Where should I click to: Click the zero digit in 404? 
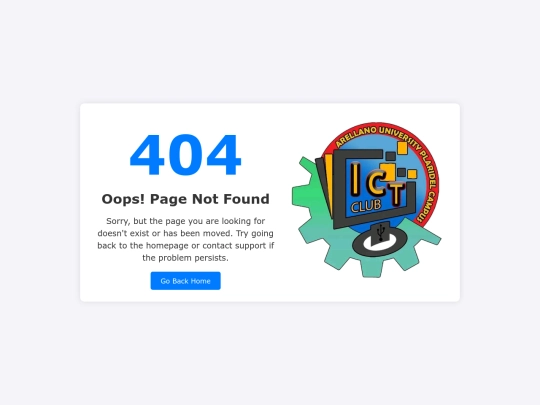[185, 155]
